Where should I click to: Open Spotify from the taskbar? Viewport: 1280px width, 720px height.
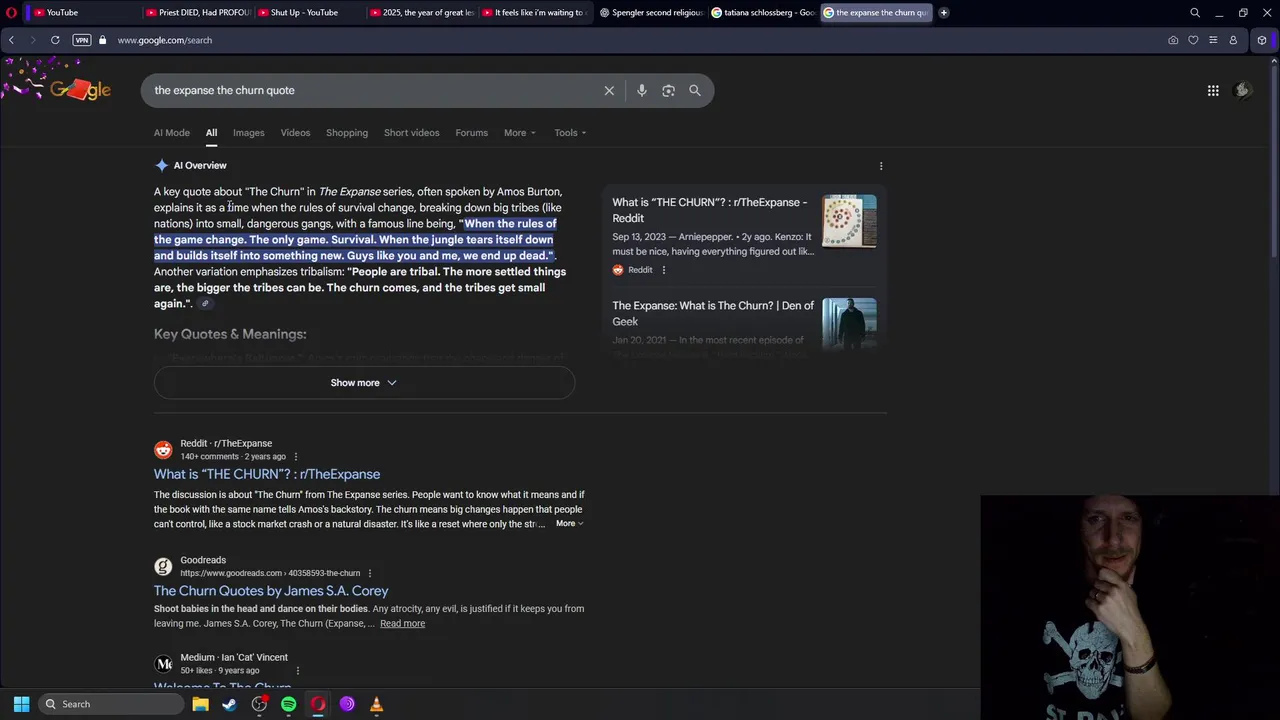point(288,704)
